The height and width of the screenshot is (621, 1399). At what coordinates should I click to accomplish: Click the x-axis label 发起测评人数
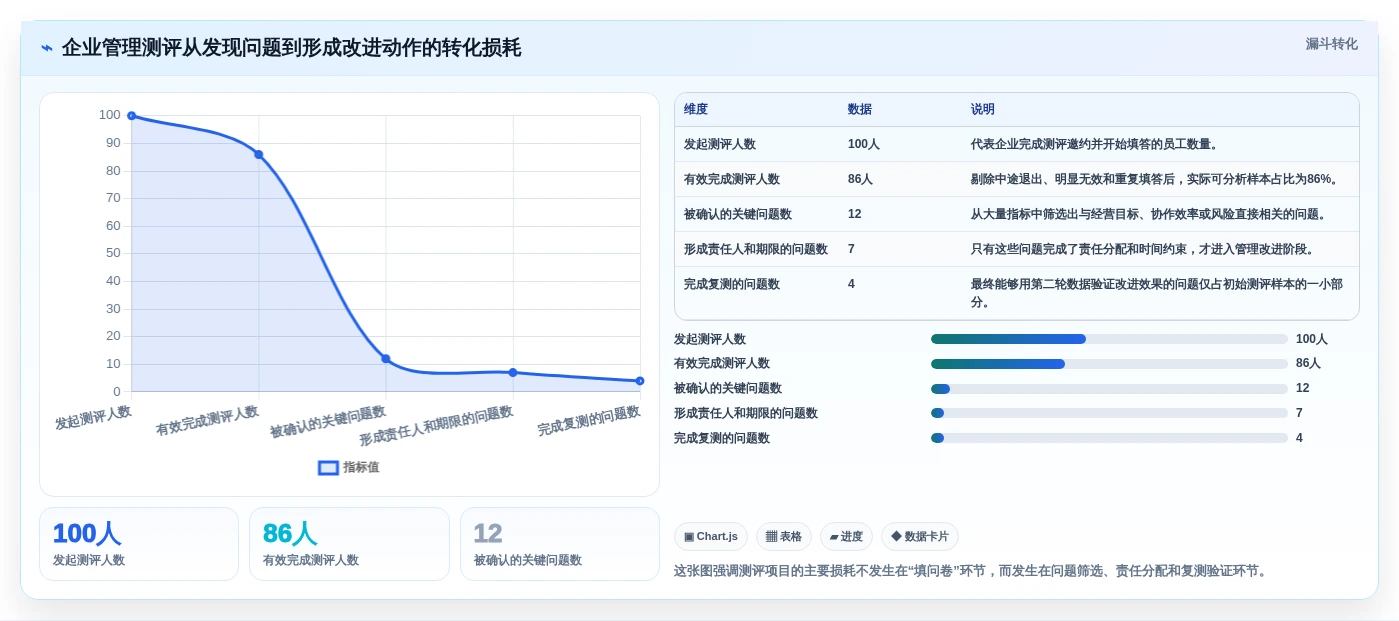pyautogui.click(x=93, y=418)
